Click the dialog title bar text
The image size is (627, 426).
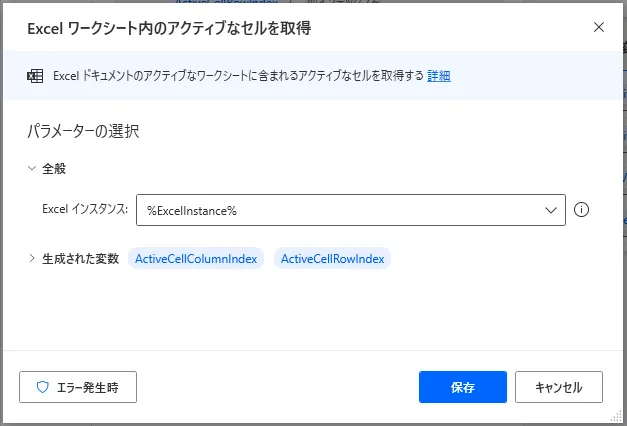(169, 28)
